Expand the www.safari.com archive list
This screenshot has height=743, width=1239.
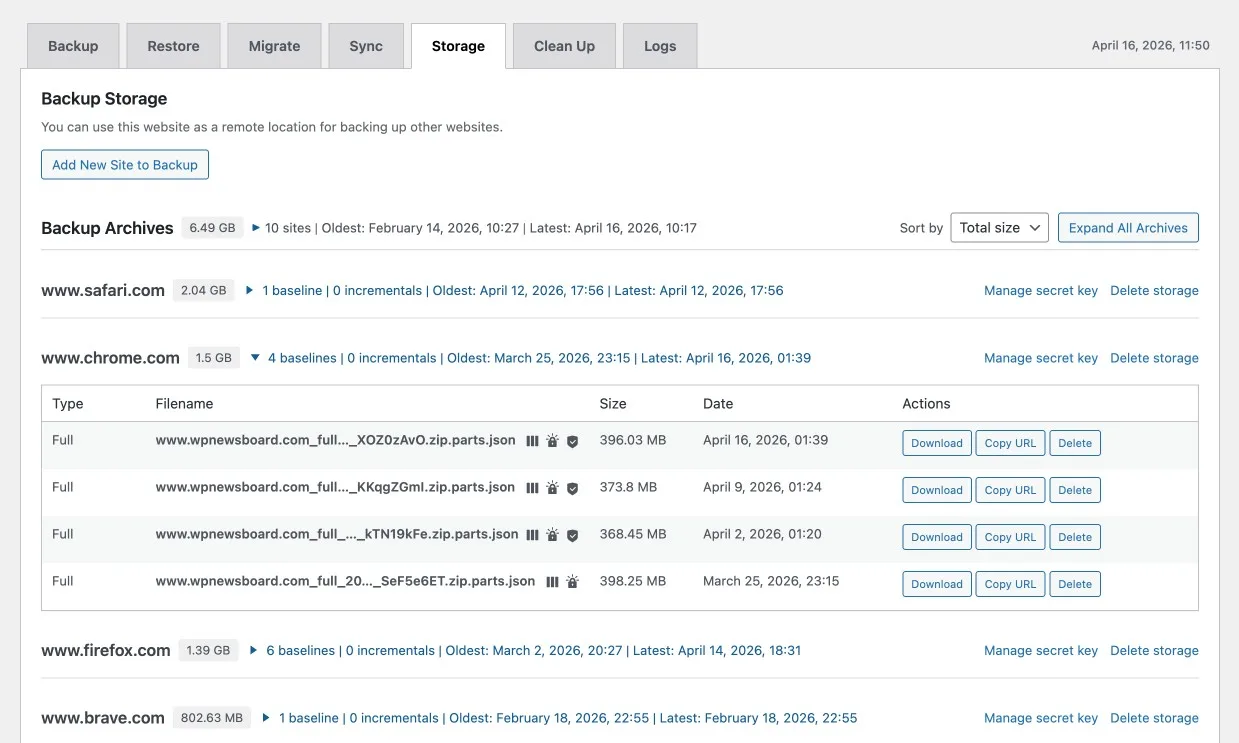pyautogui.click(x=250, y=291)
